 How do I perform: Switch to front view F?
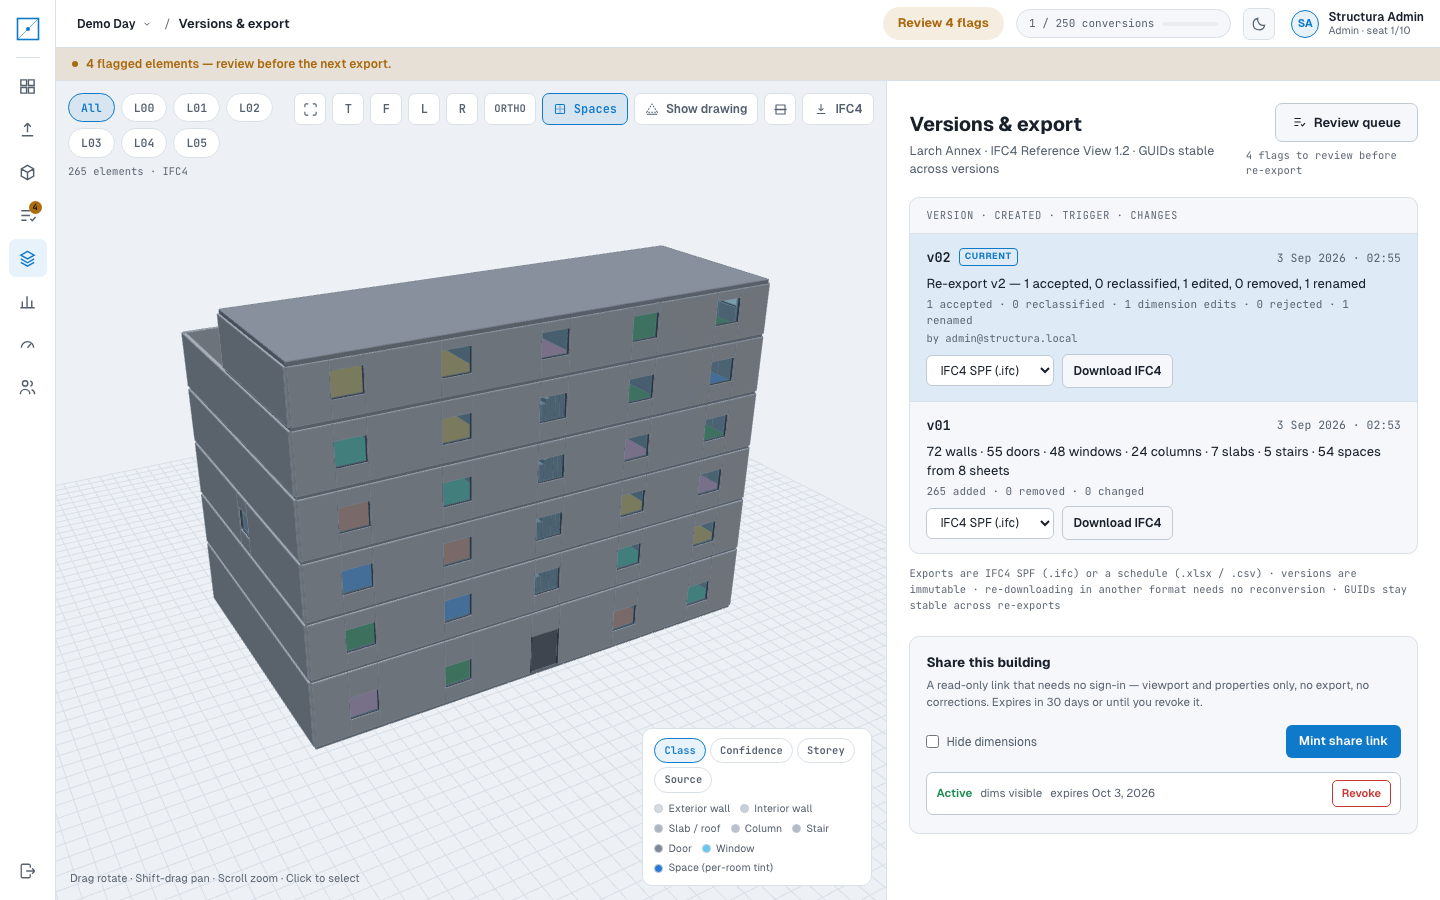386,109
